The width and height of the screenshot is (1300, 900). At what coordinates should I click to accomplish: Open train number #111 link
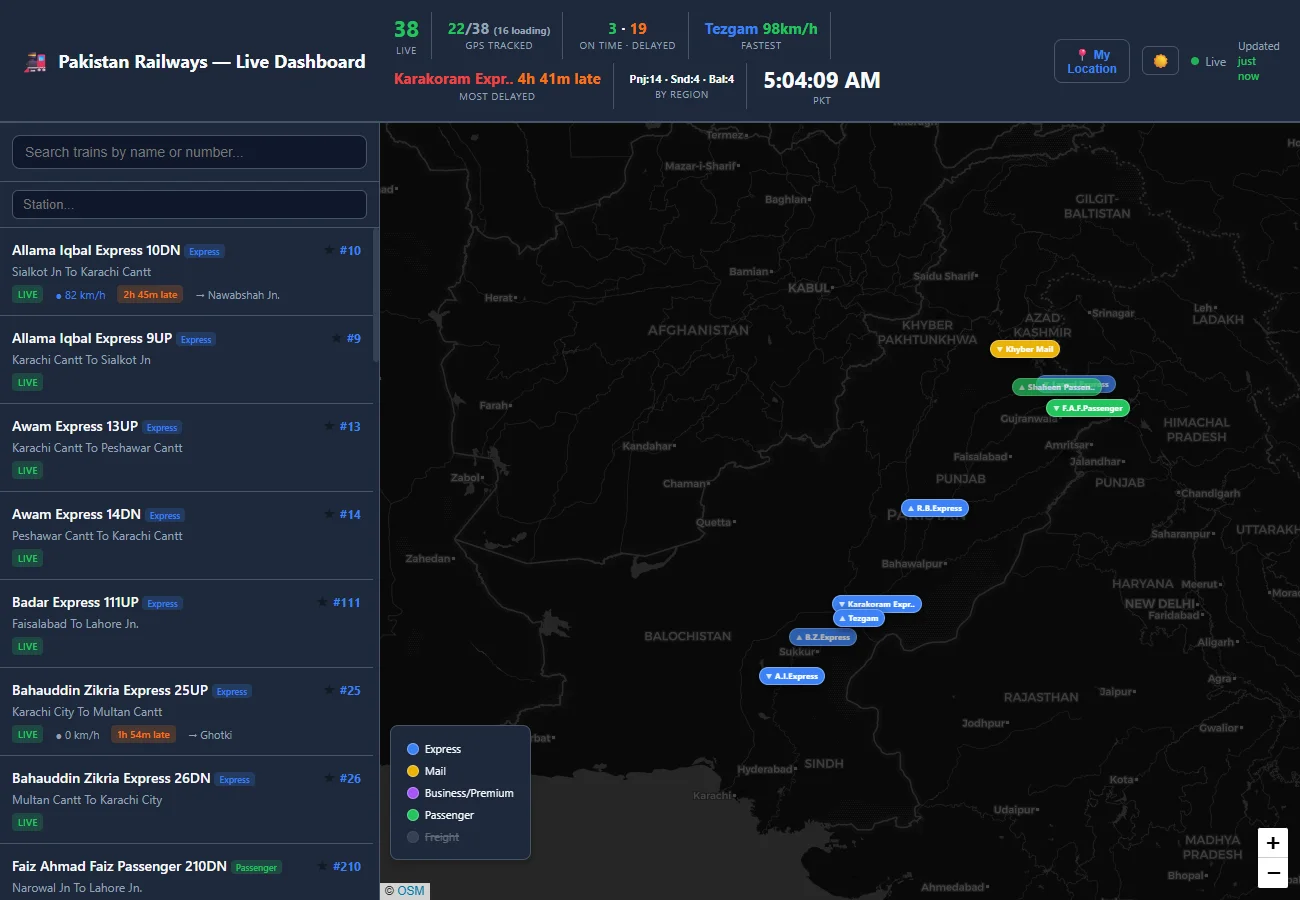click(347, 603)
